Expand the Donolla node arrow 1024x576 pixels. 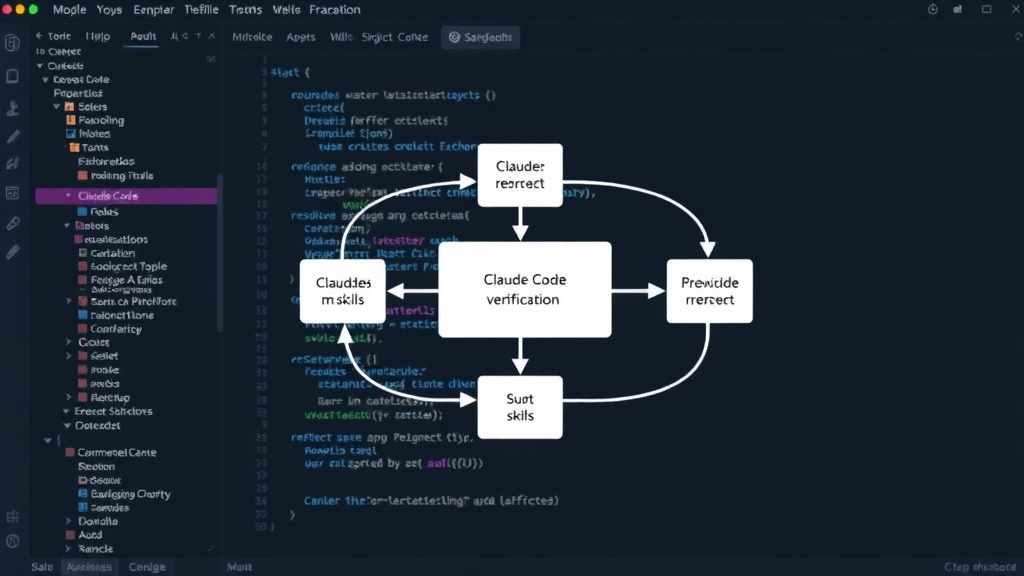click(x=69, y=521)
